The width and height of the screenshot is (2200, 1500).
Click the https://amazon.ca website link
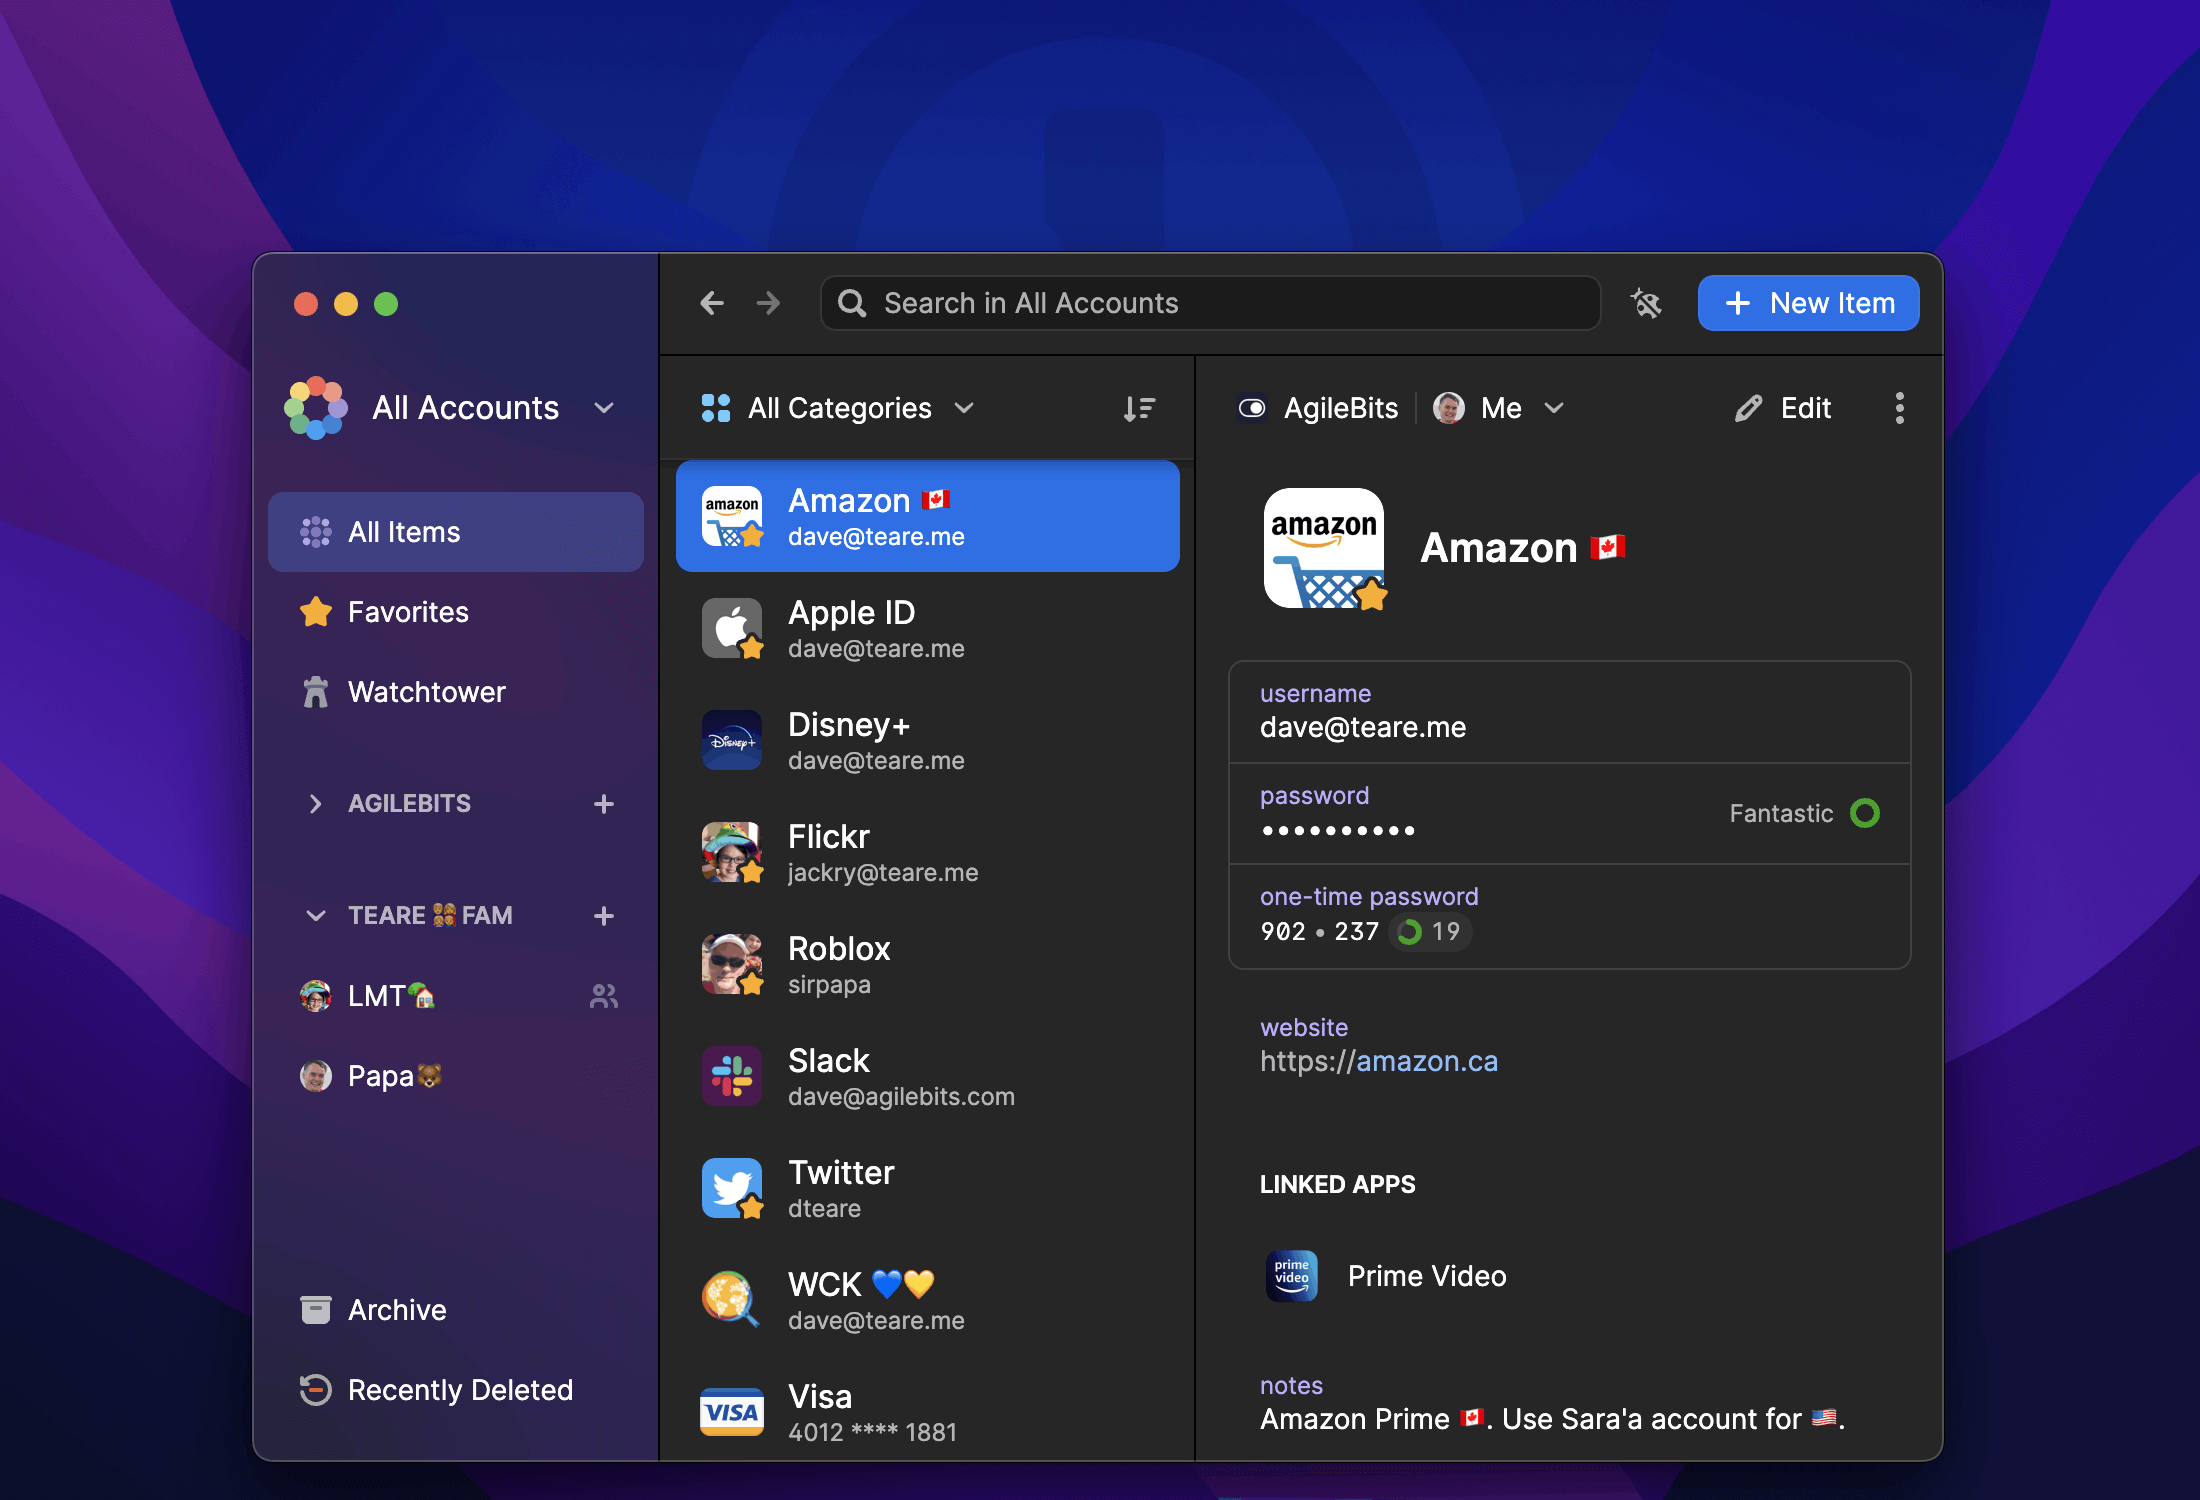point(1378,1062)
